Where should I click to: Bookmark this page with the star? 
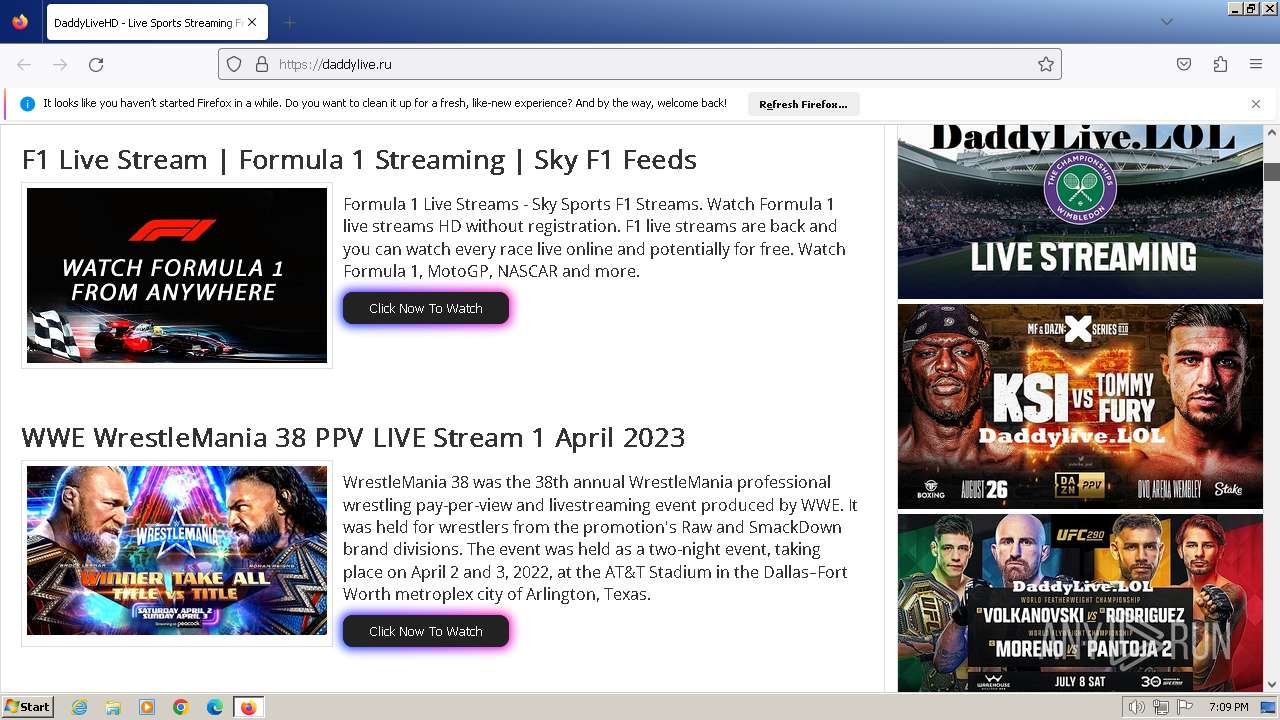point(1046,64)
